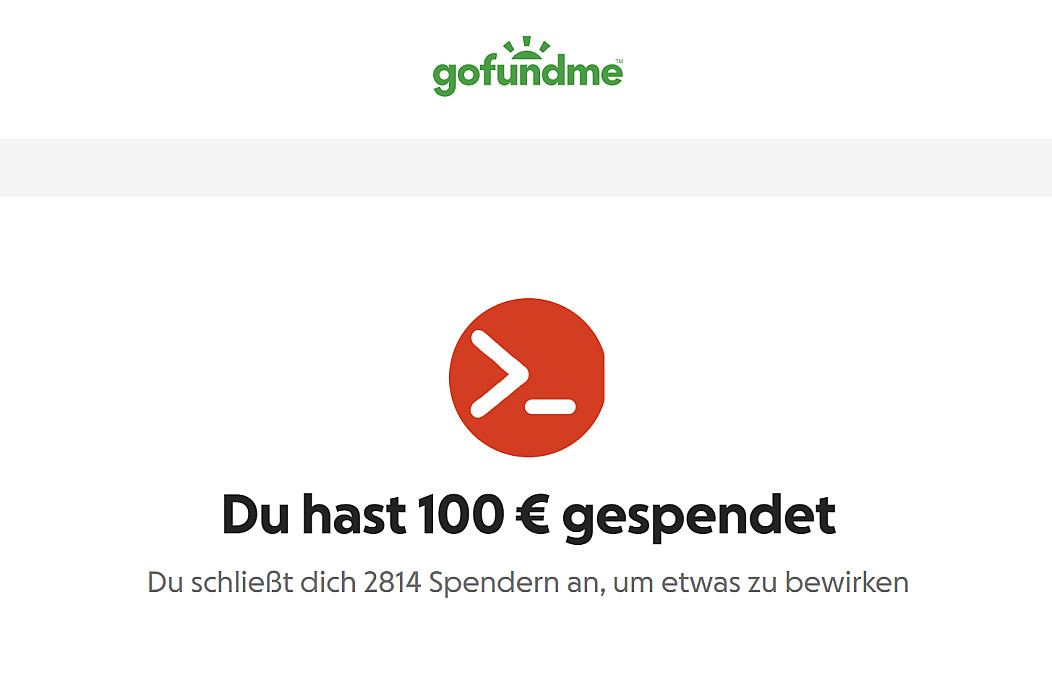Click the red terminal-prompt campaign avatar
Viewport: 1052px width, 681px height.
527,377
